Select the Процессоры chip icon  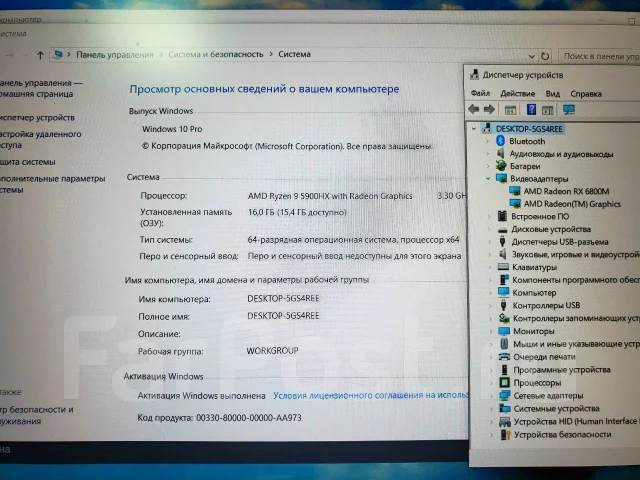pyautogui.click(x=505, y=382)
